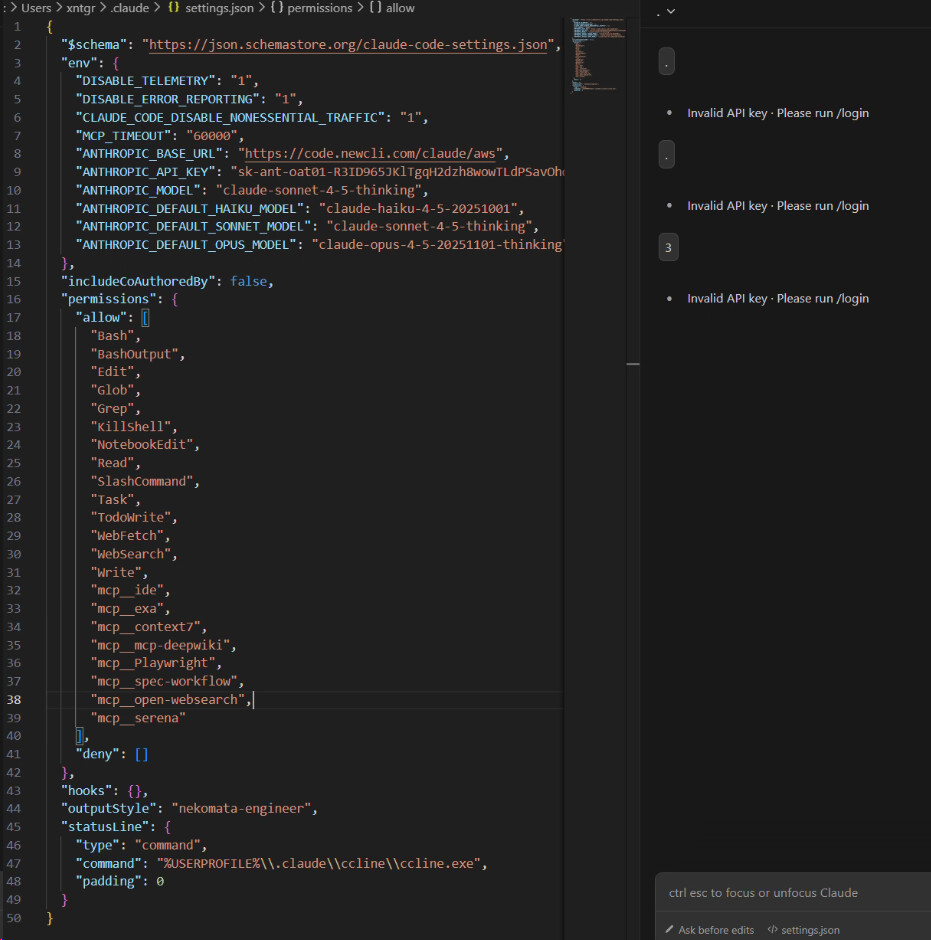Click the "mcp__mcp-deepwiki" entry
This screenshot has width=931, height=940.
160,646
